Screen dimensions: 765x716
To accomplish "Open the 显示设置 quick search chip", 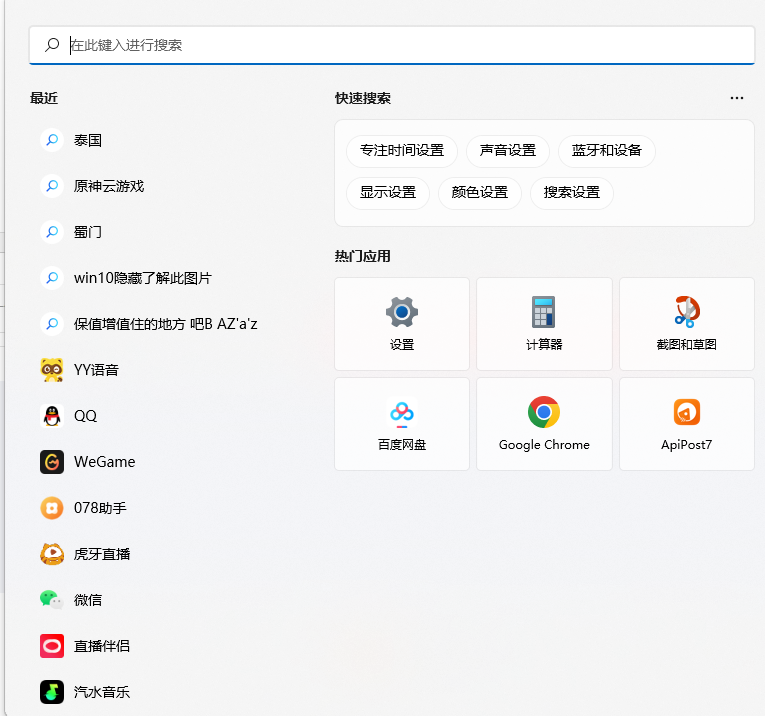I will tap(388, 193).
